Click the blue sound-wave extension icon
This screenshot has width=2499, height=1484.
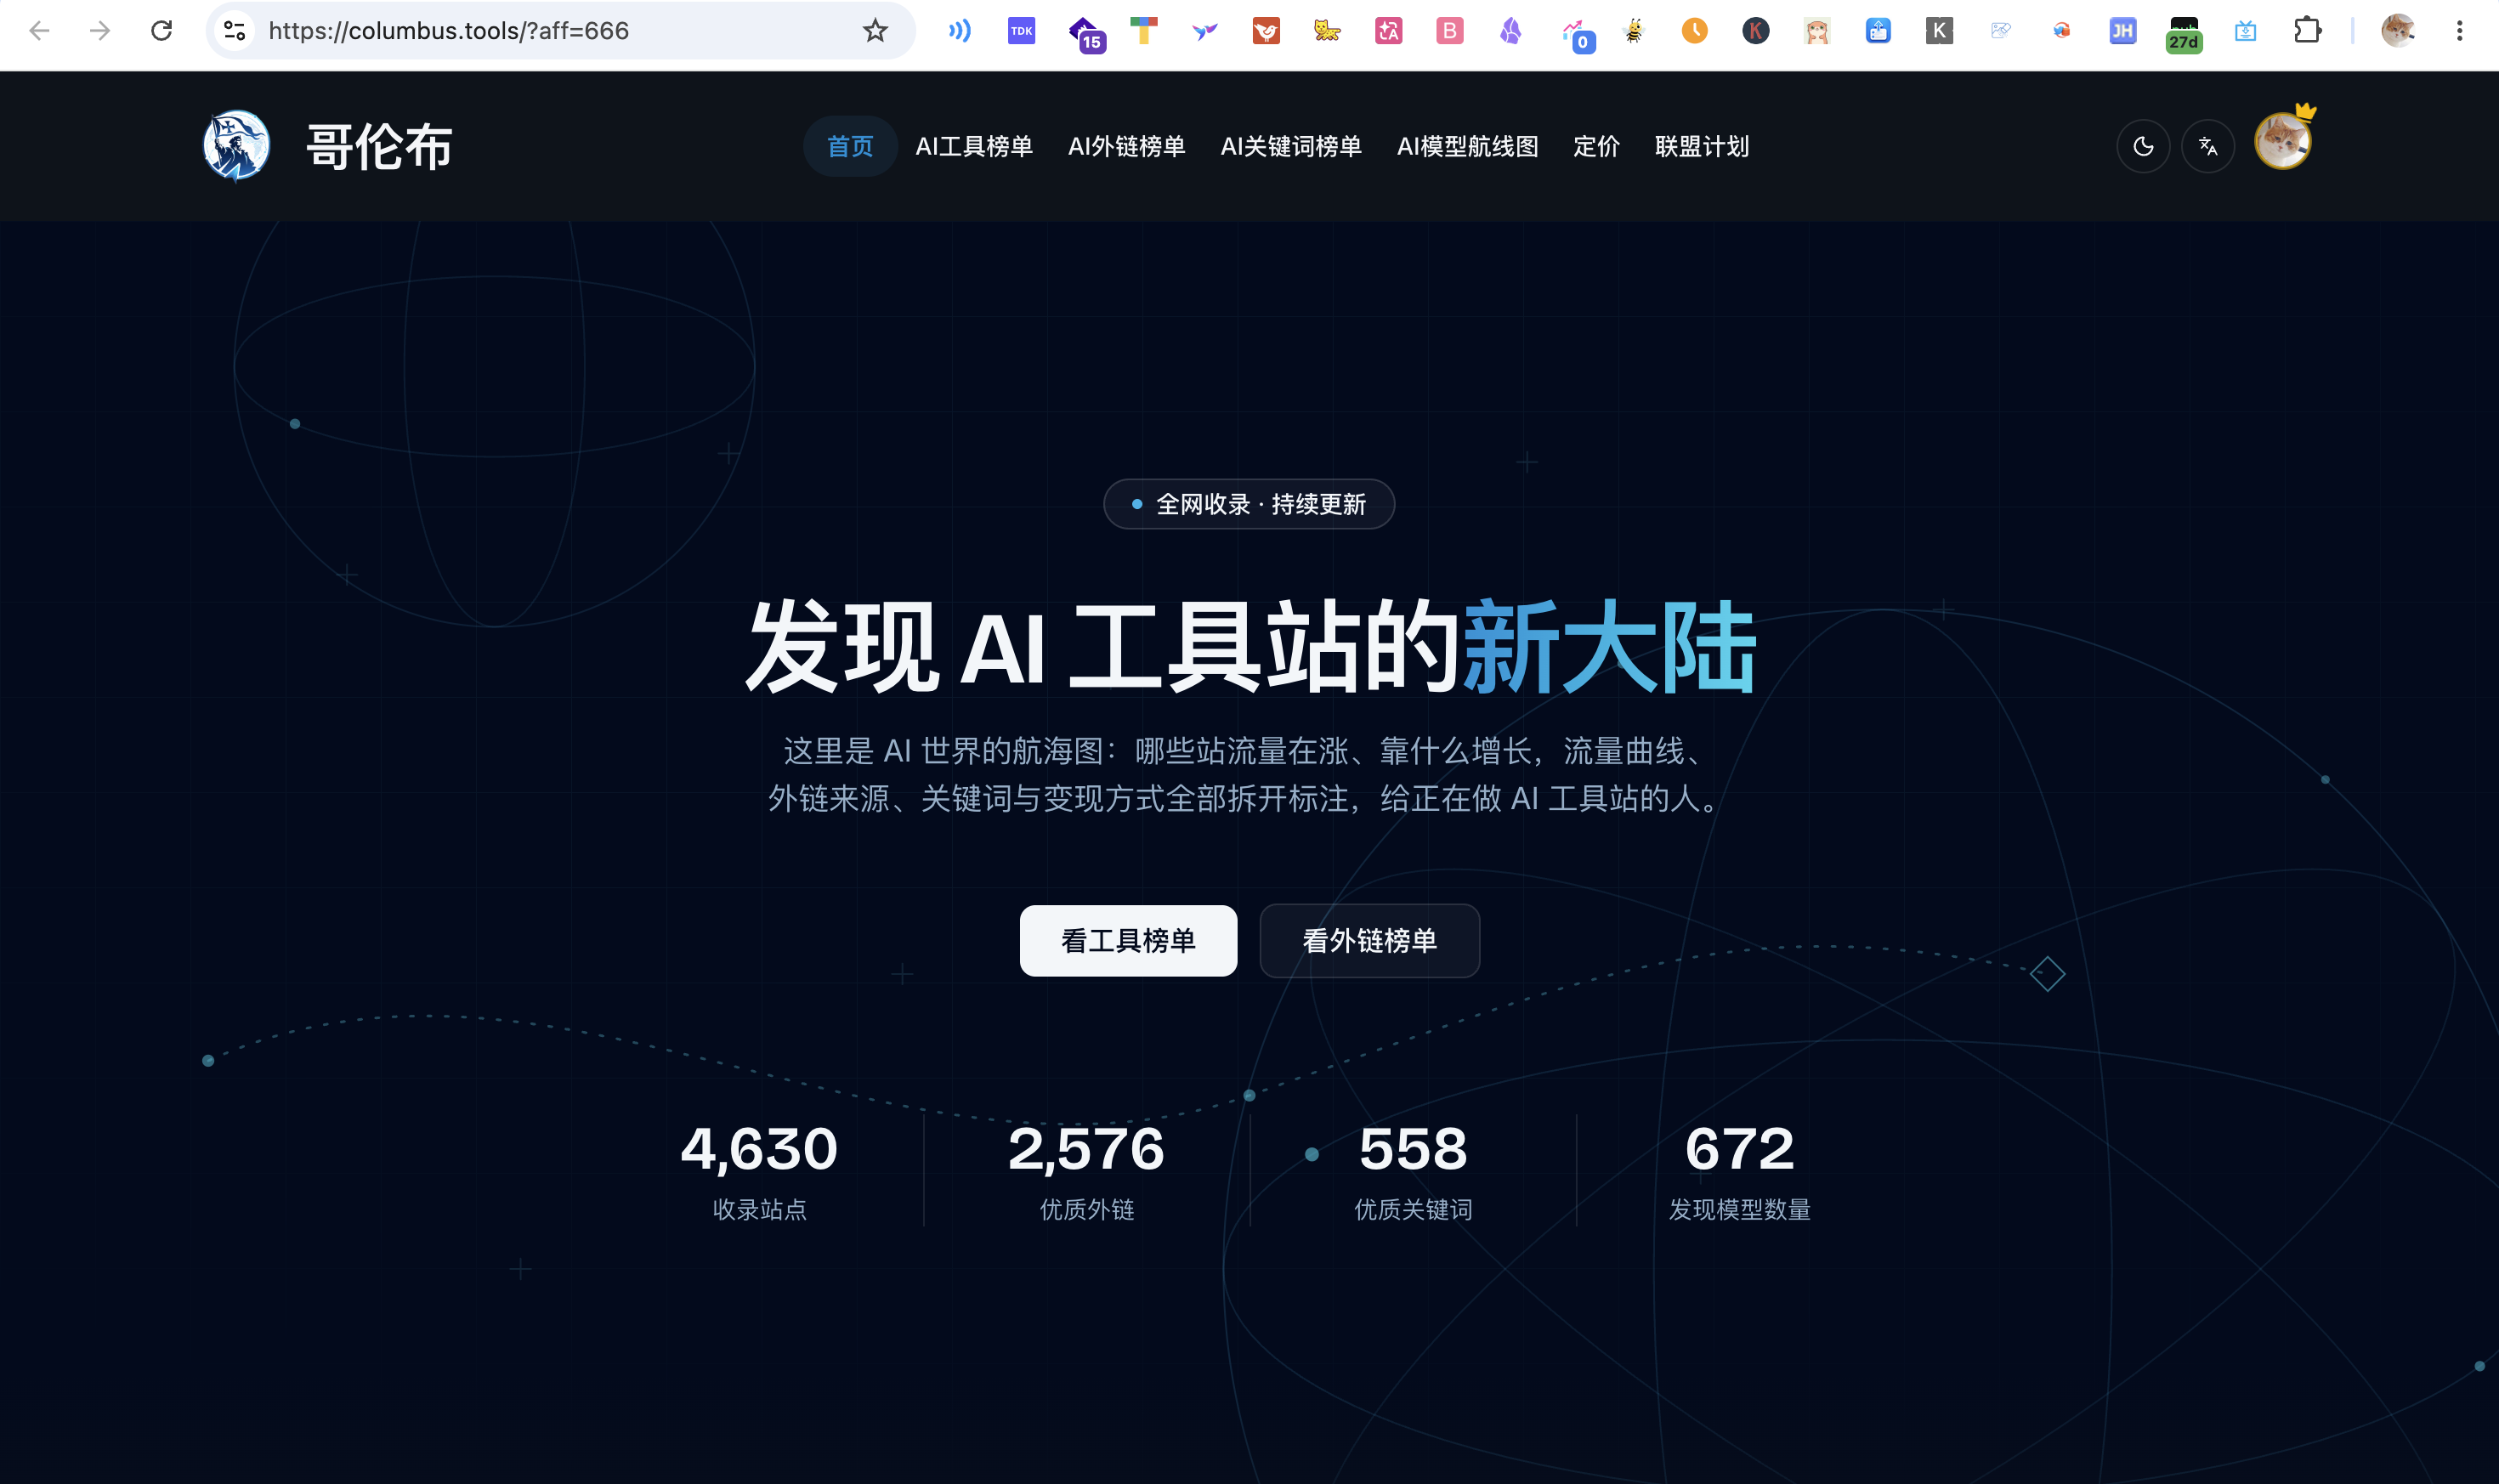coord(960,31)
